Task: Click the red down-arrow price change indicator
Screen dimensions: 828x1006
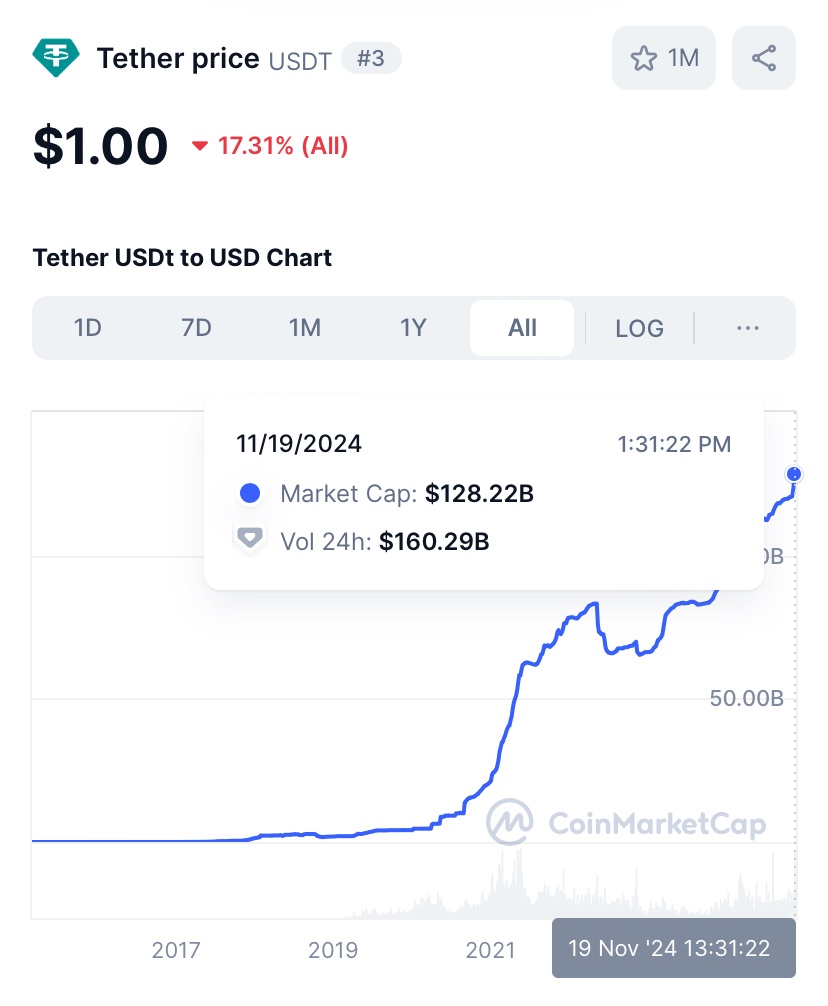Action: [200, 147]
